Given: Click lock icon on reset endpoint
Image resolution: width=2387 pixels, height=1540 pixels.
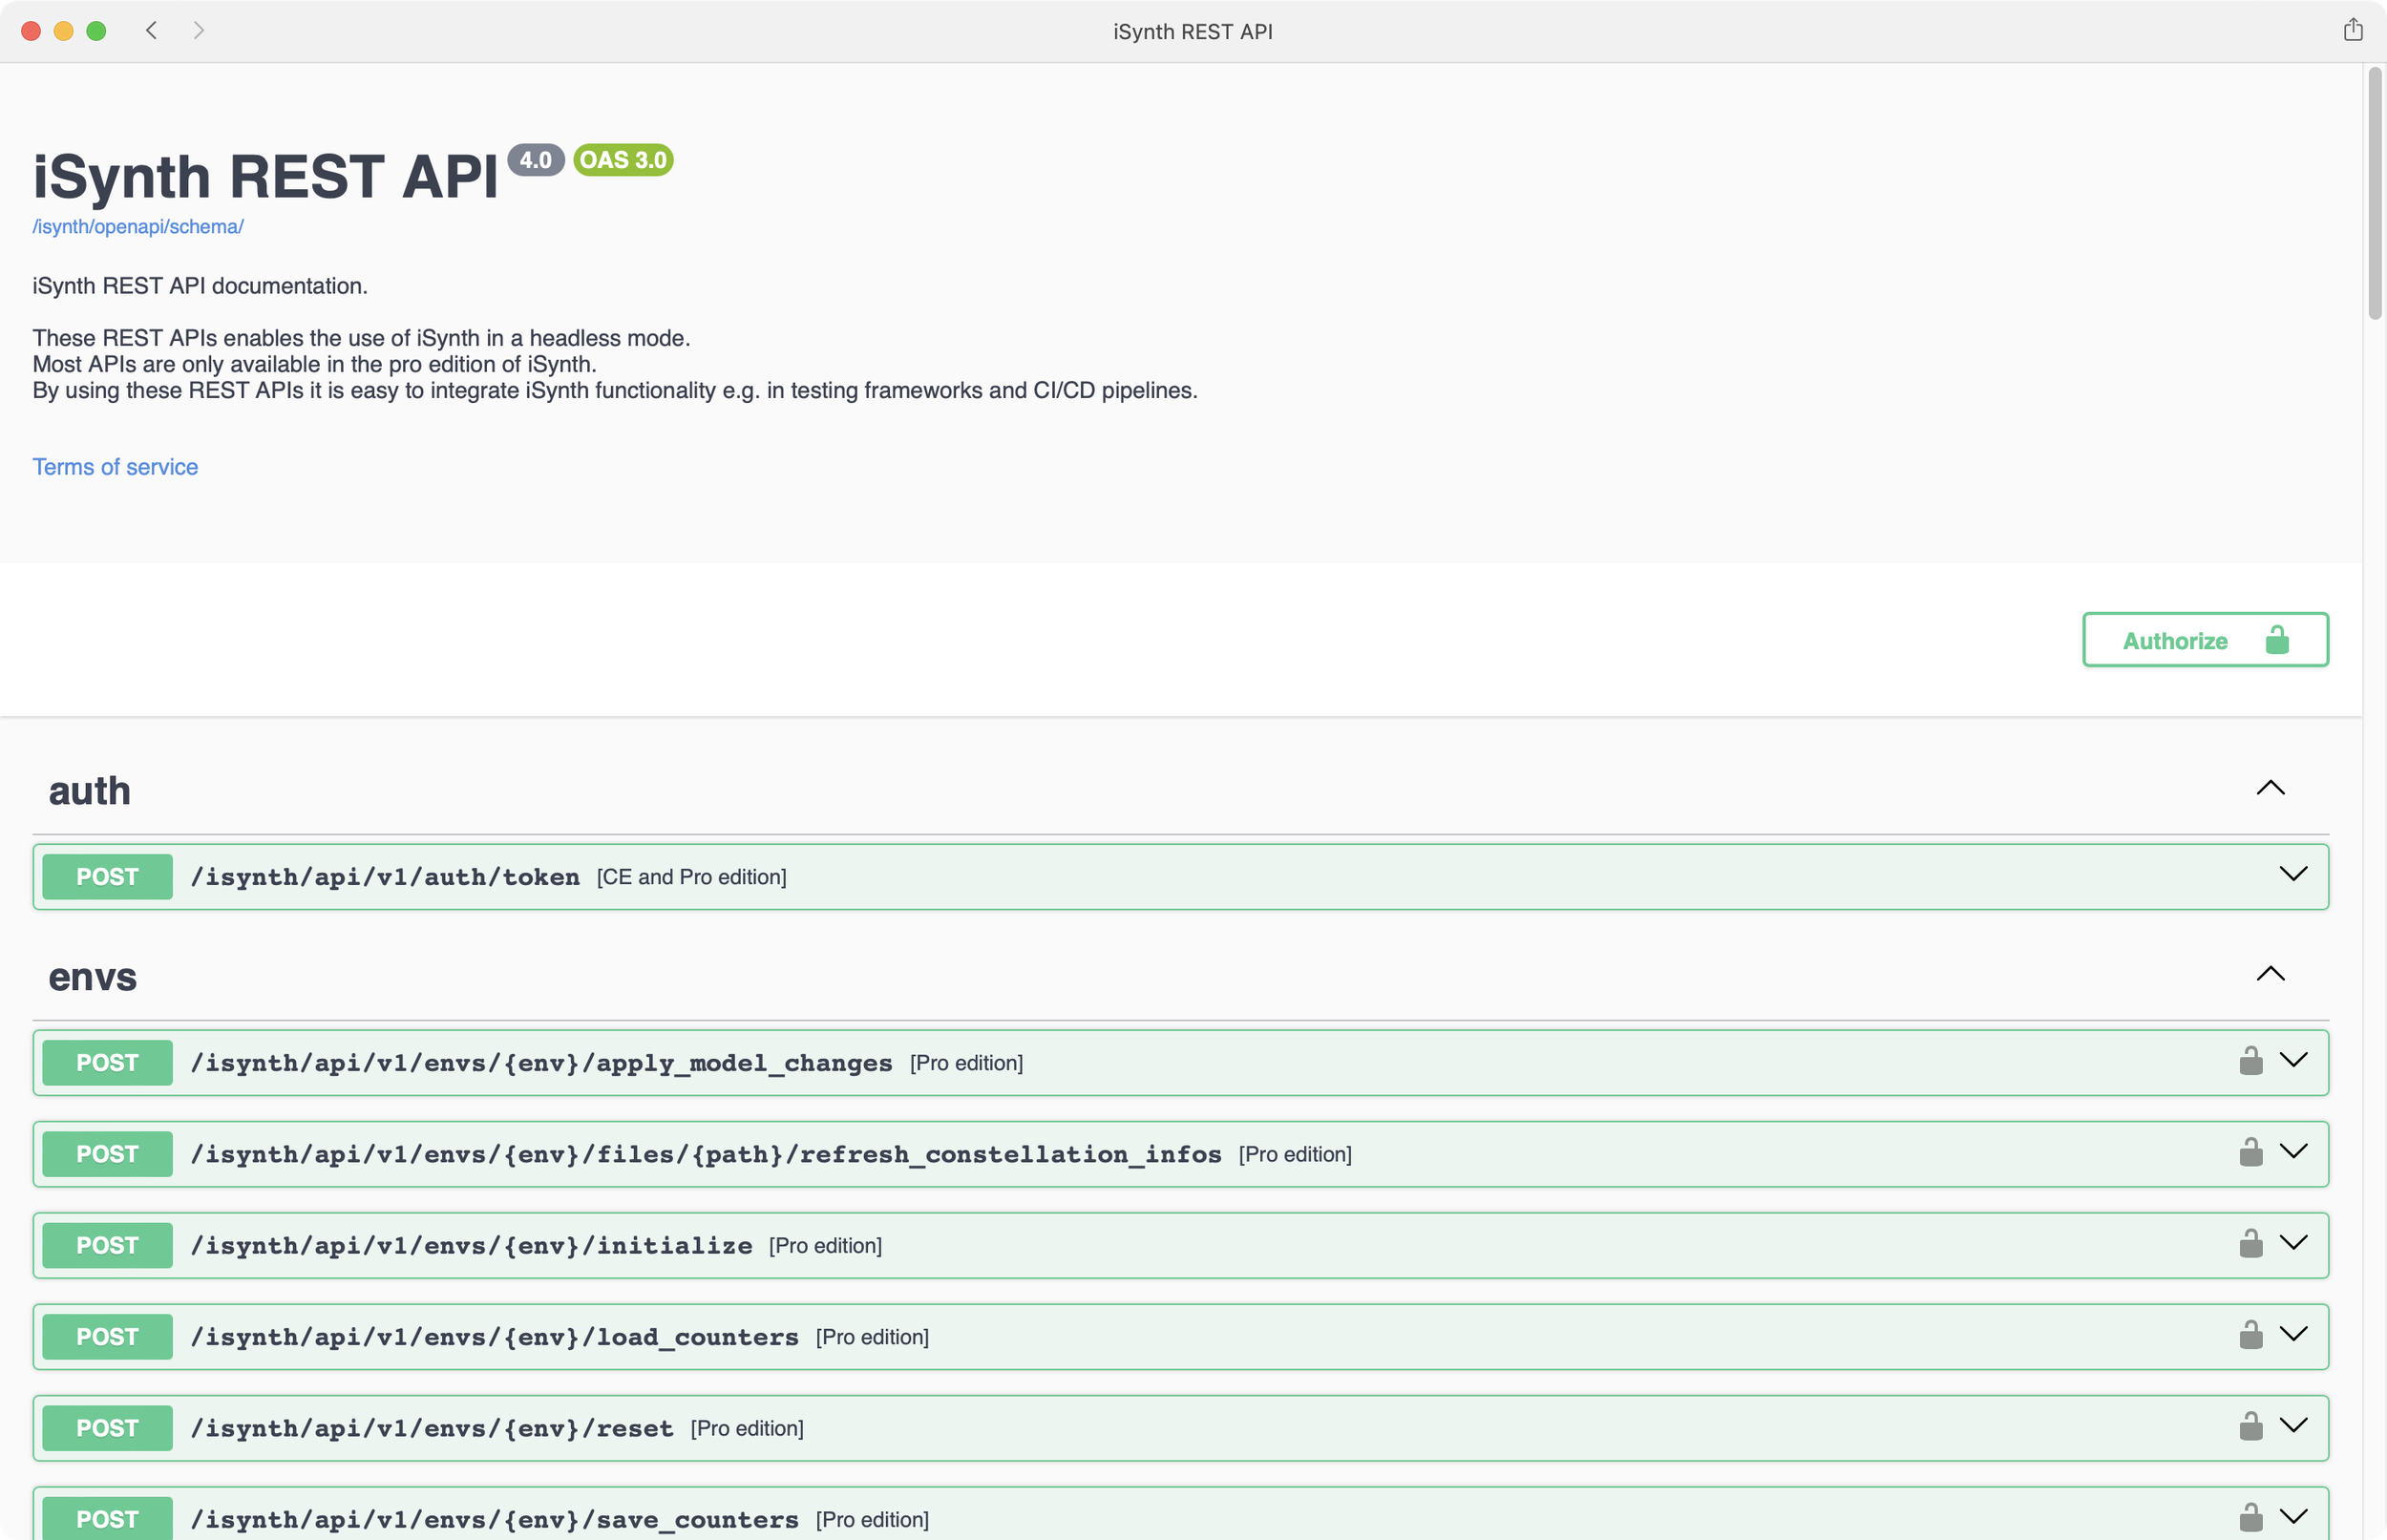Looking at the screenshot, I should (x=2250, y=1427).
